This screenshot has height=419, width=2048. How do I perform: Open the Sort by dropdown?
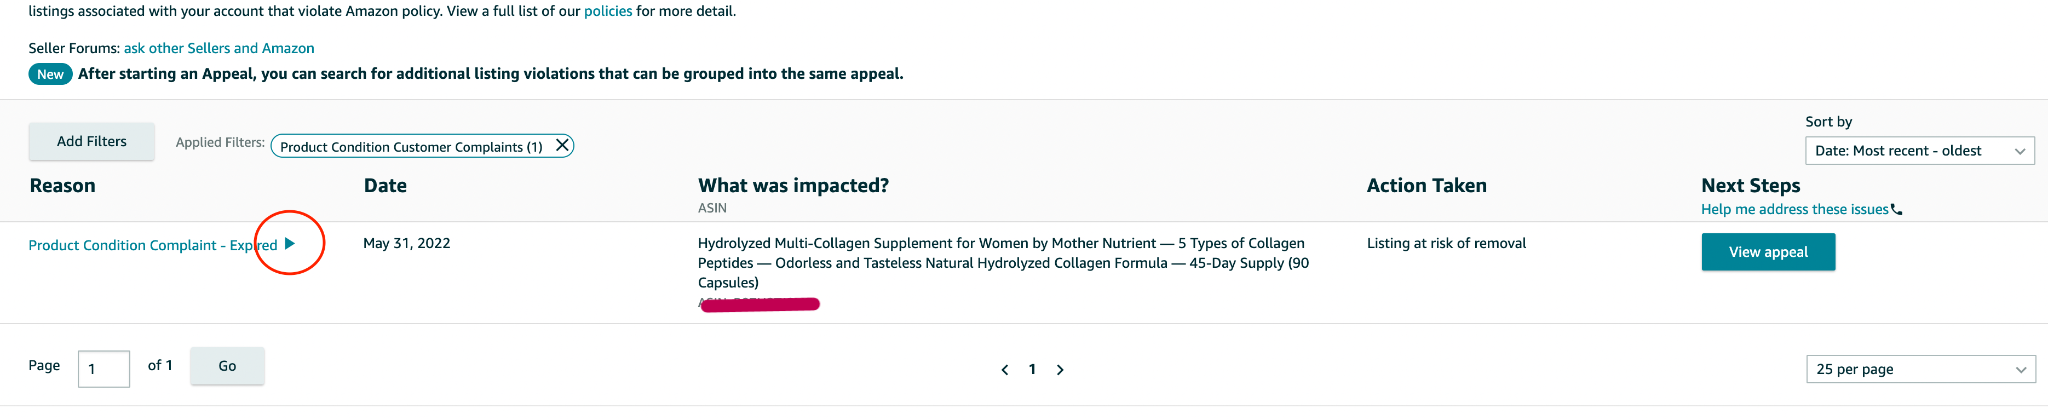pos(1919,151)
